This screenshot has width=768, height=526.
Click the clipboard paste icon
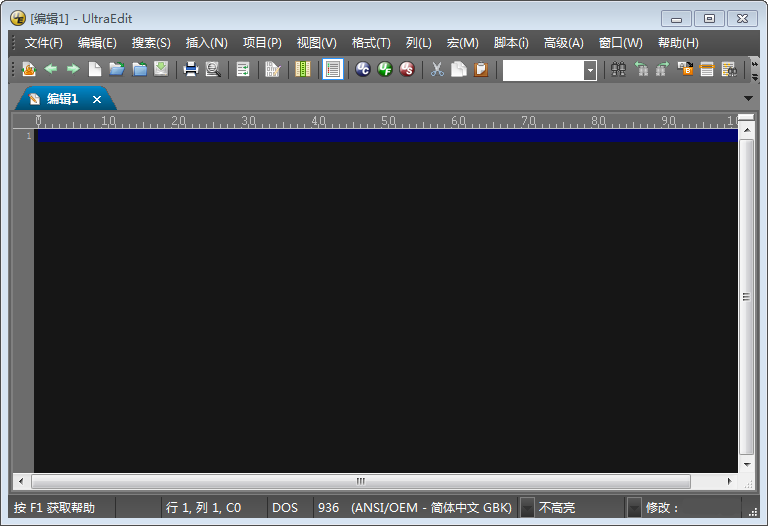[x=481, y=69]
